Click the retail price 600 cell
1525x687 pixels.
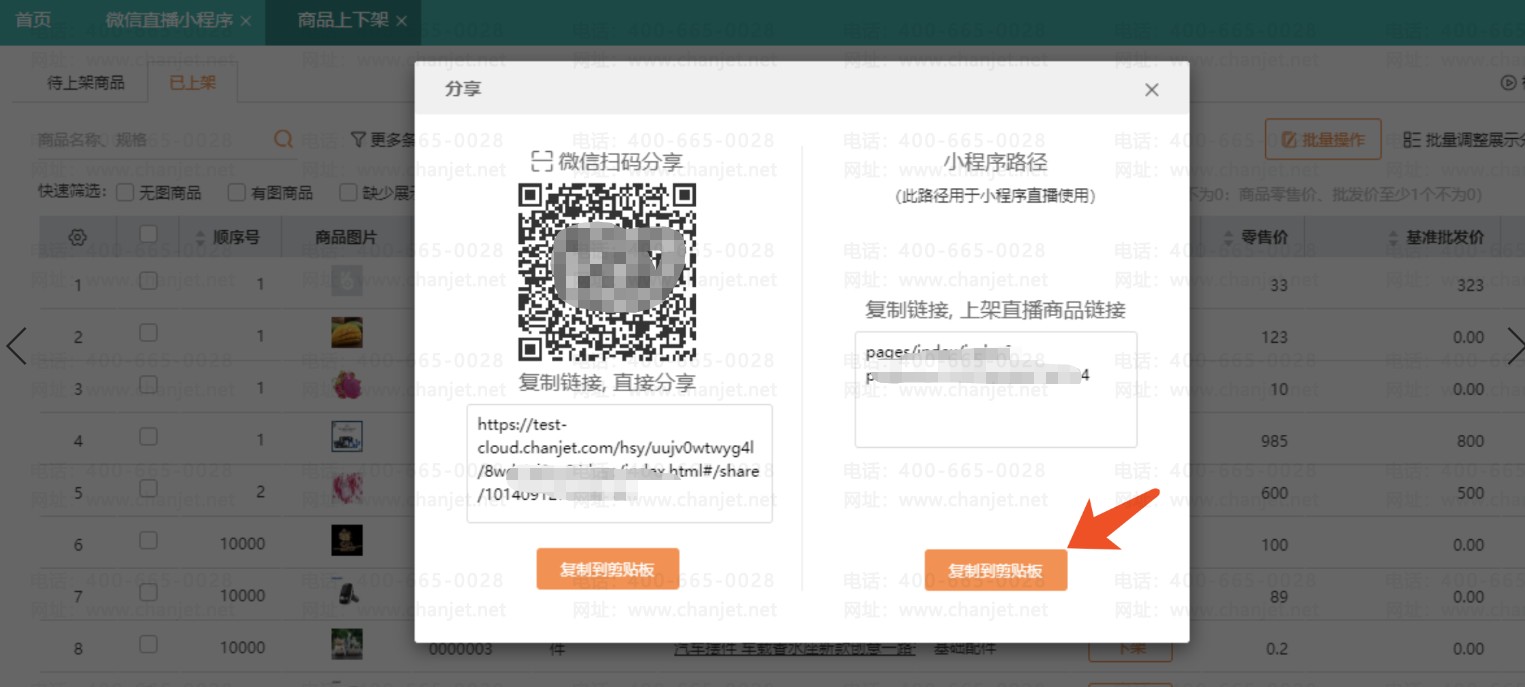pyautogui.click(x=1275, y=493)
